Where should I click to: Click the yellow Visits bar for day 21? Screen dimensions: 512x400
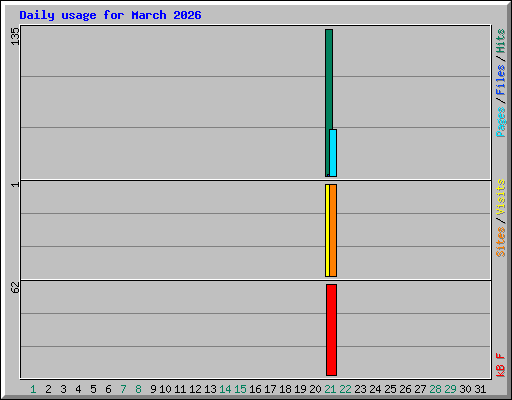[x=327, y=230]
